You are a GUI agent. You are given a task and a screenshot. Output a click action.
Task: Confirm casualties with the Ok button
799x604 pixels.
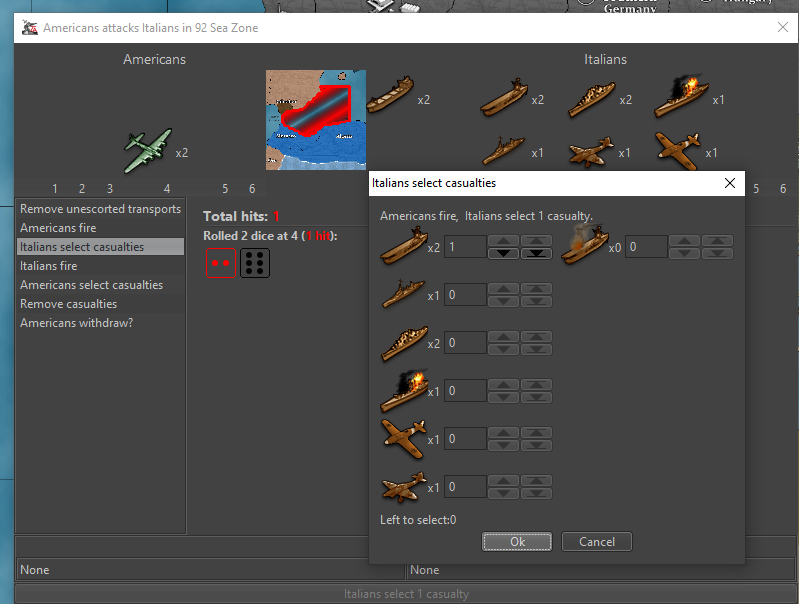pos(517,542)
